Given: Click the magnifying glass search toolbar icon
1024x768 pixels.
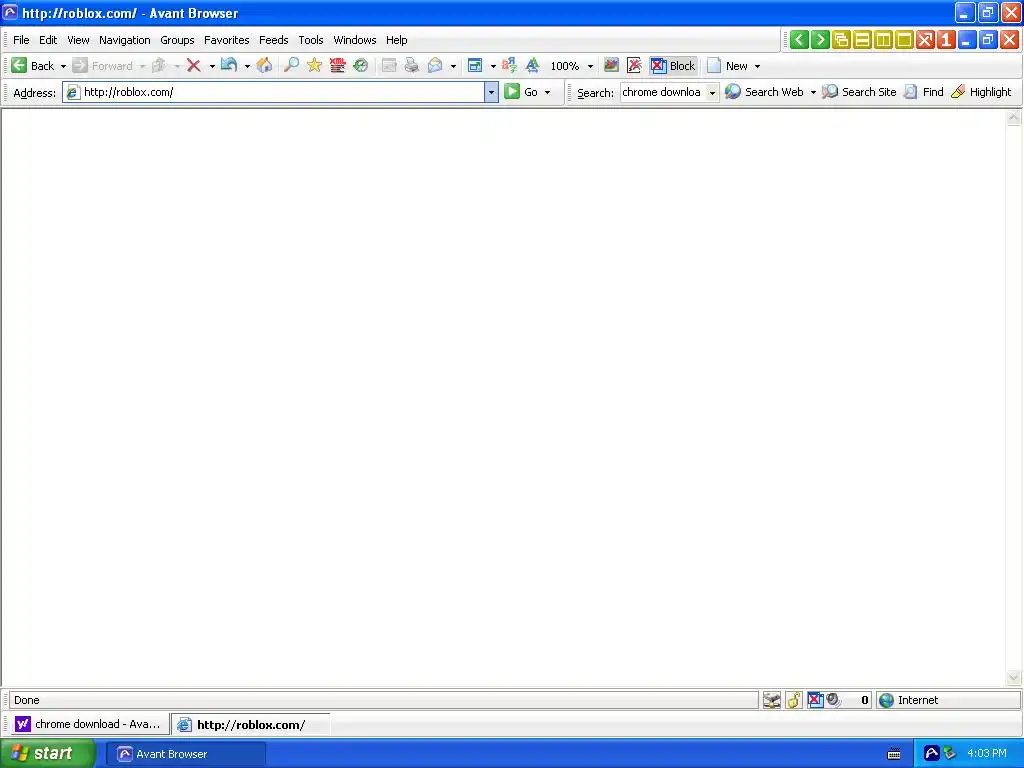Looking at the screenshot, I should coord(291,65).
